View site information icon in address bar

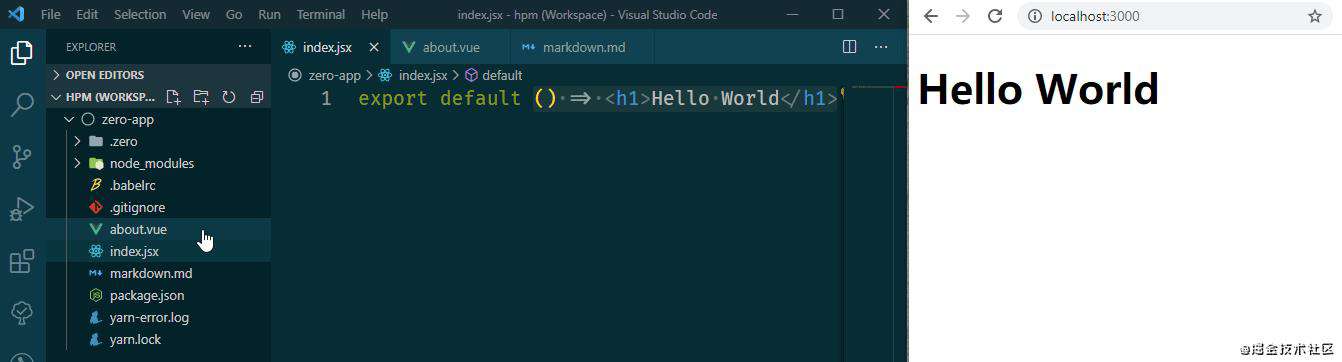(1036, 16)
